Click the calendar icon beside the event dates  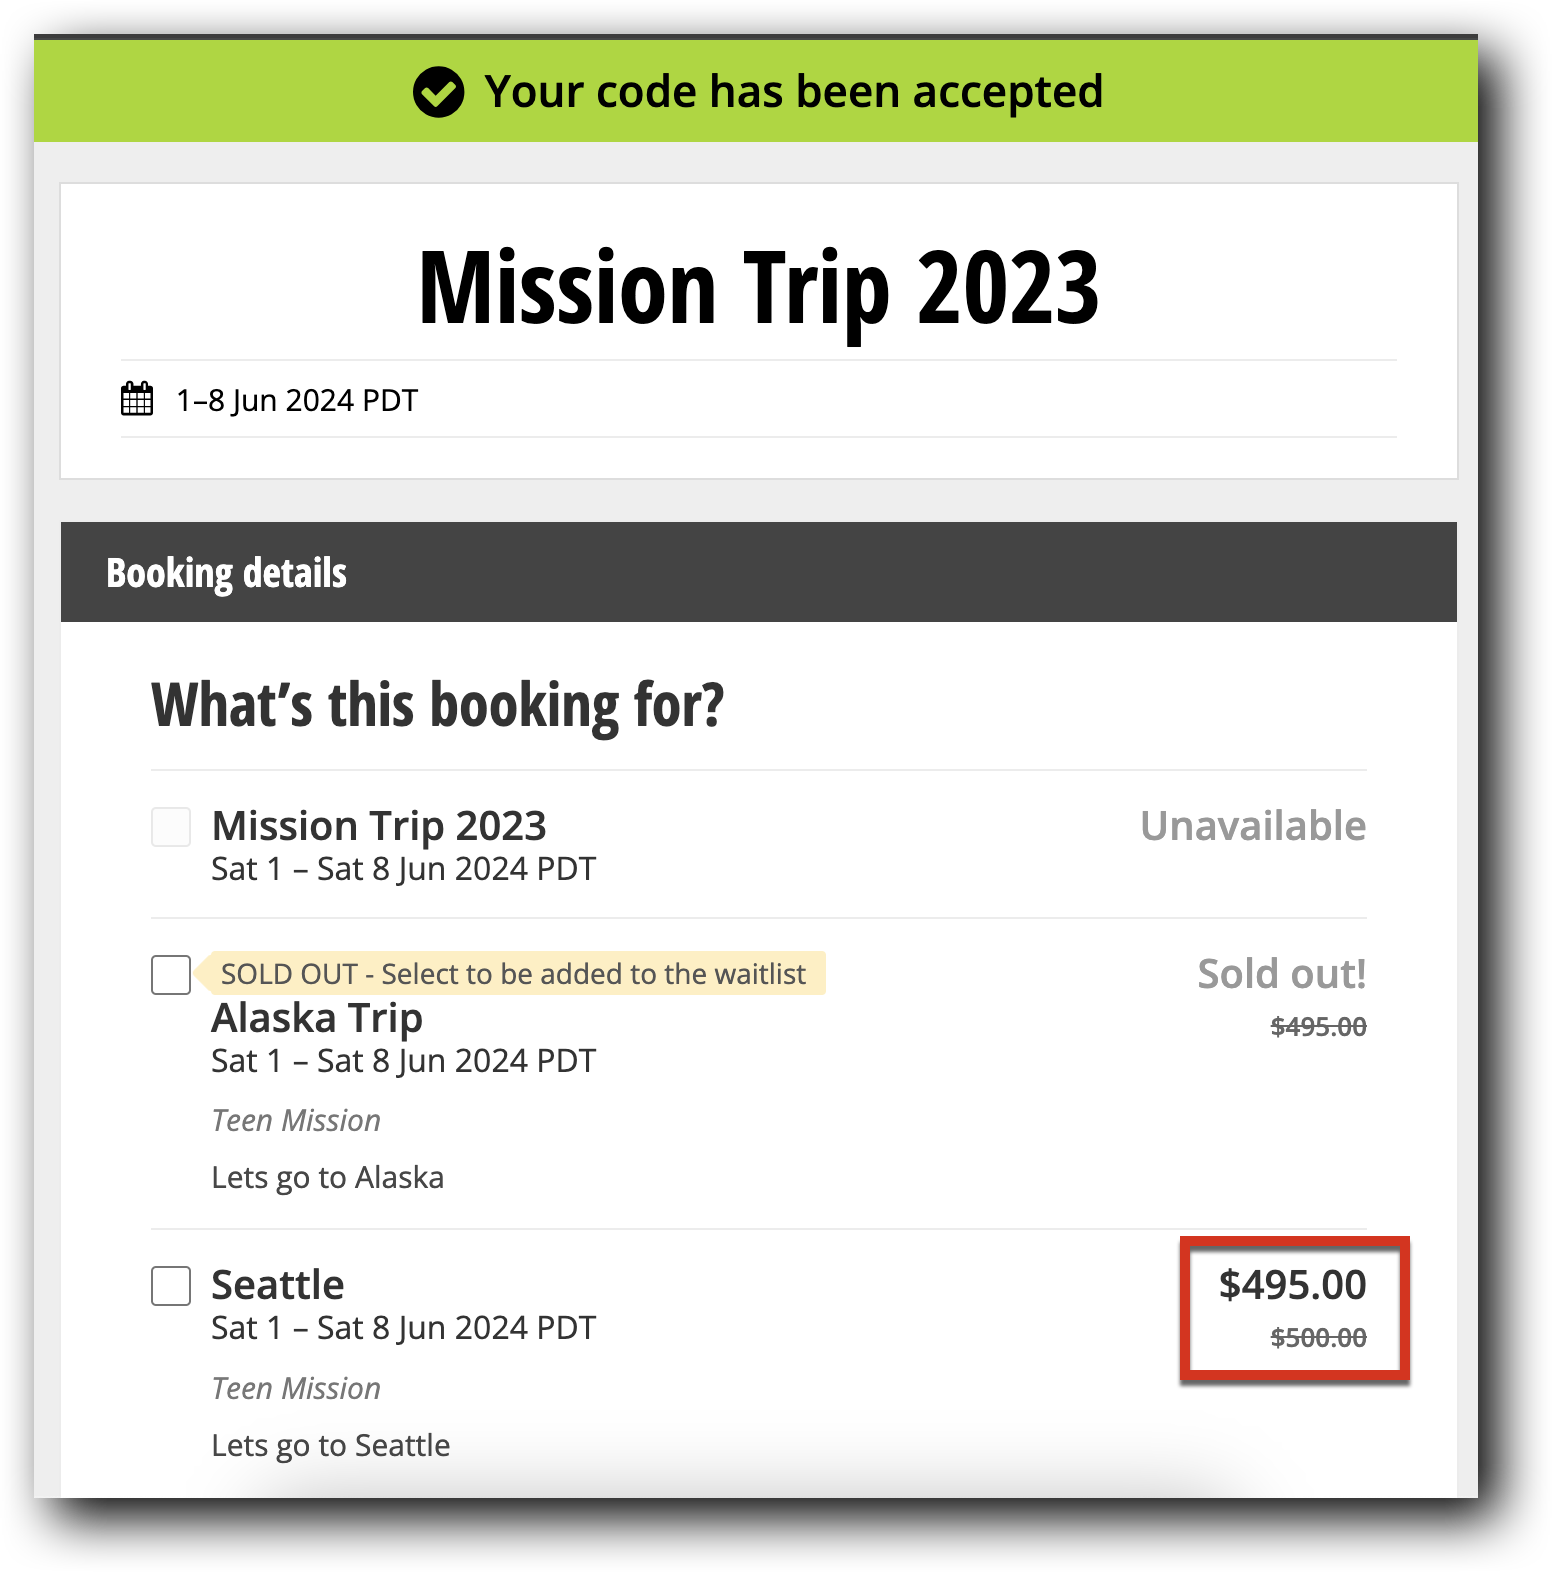[137, 399]
